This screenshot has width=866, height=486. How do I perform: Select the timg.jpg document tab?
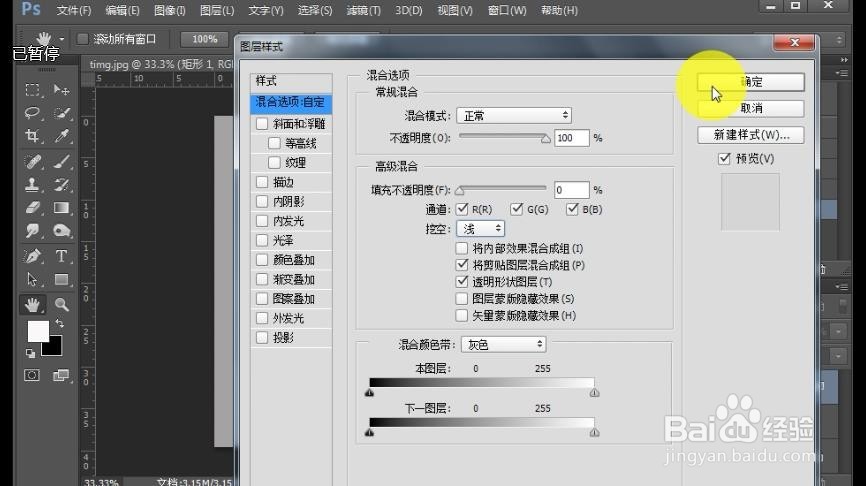(161, 64)
